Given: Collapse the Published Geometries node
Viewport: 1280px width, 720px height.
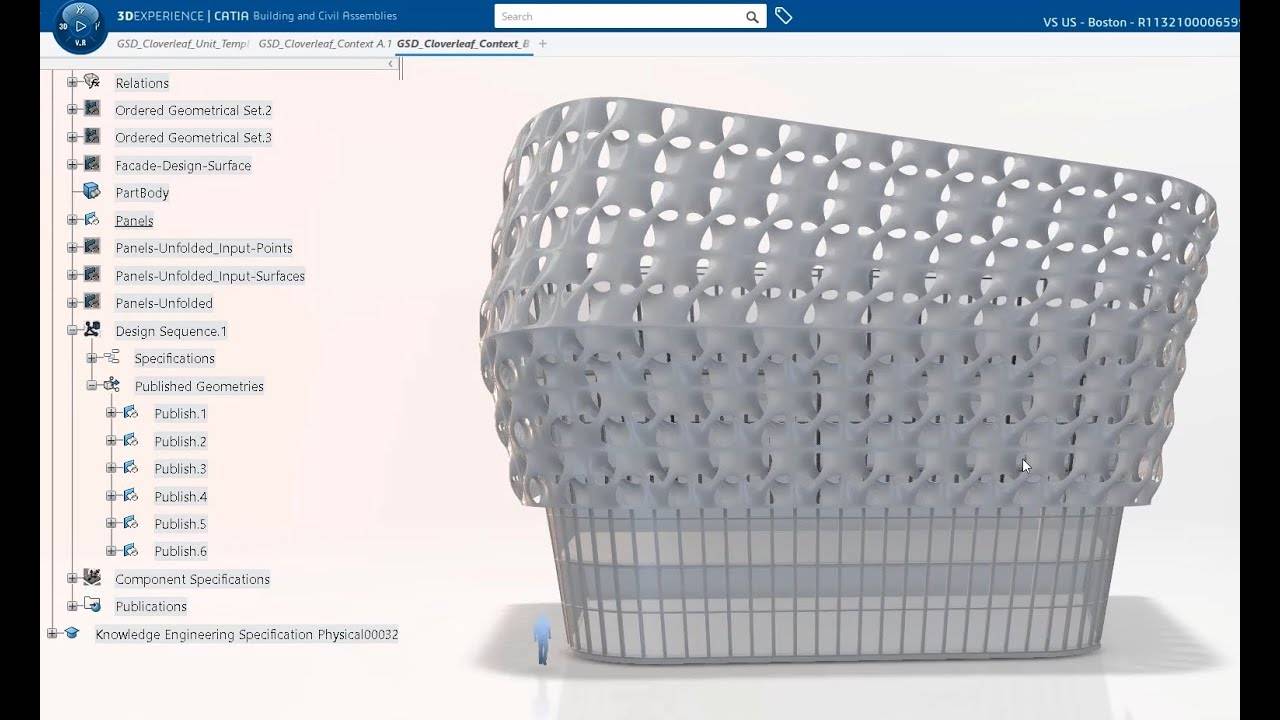Looking at the screenshot, I should click(91, 385).
